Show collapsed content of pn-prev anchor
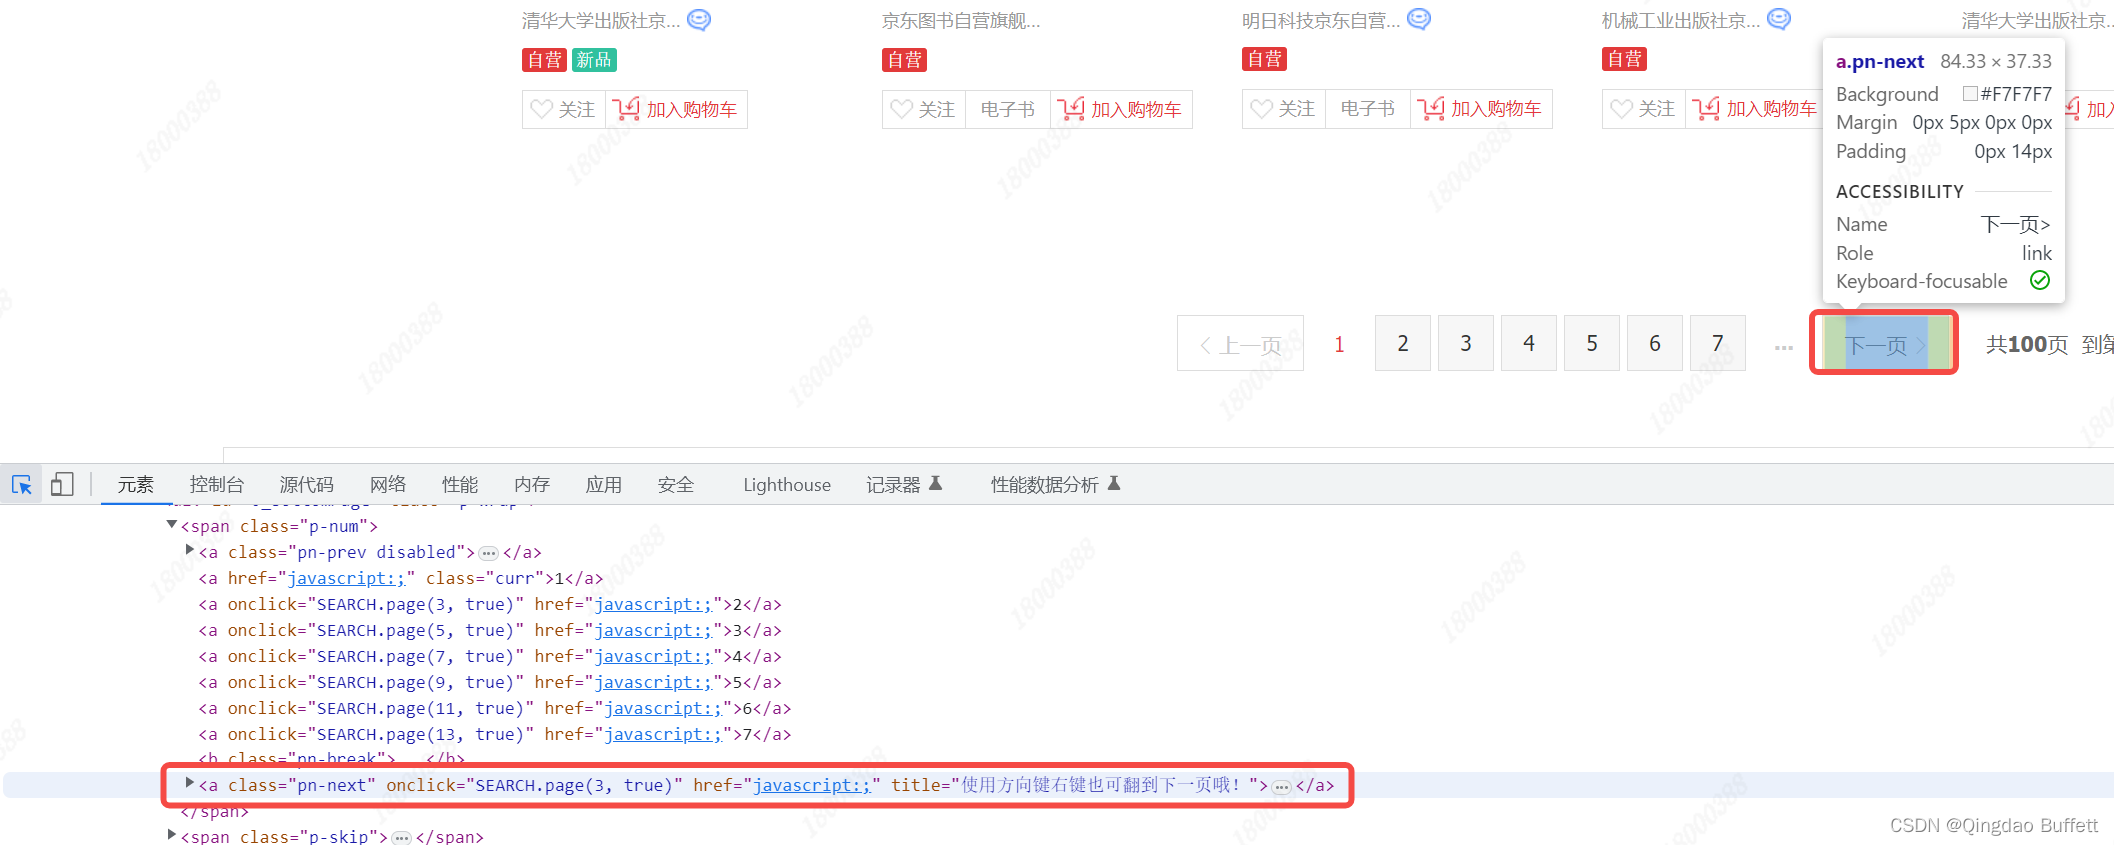This screenshot has height=845, width=2114. pyautogui.click(x=488, y=553)
